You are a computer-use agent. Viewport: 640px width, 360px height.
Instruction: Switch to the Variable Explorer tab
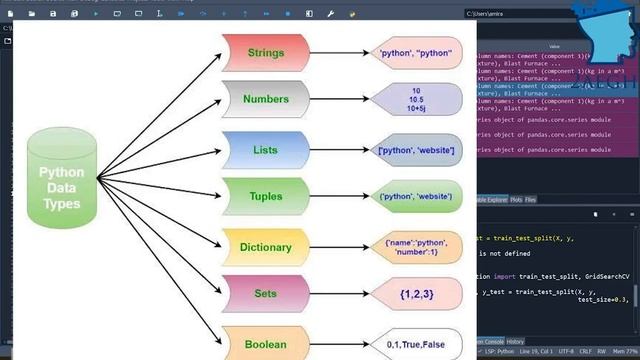coord(493,200)
